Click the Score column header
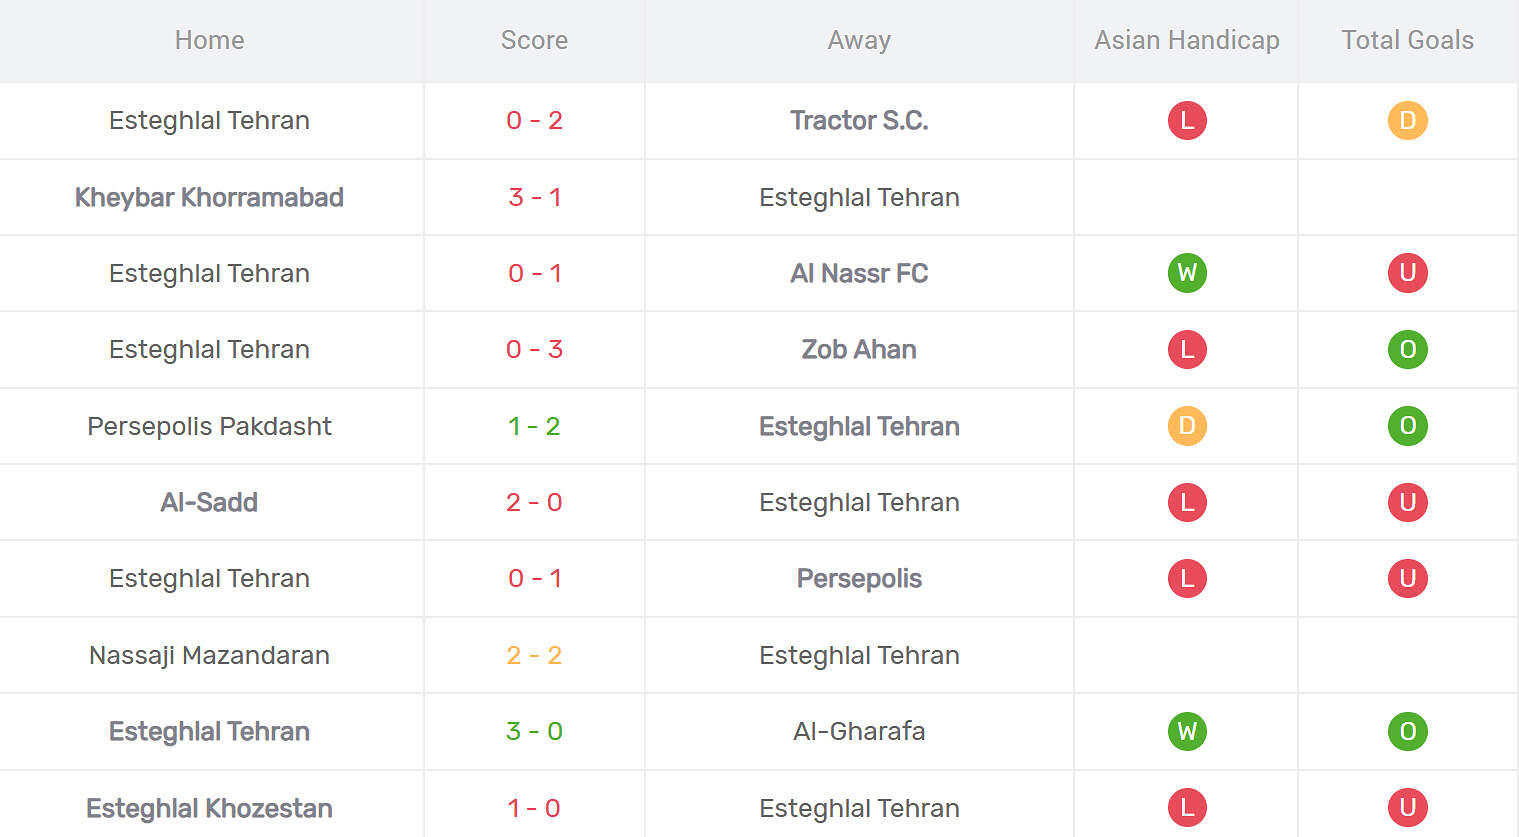The height and width of the screenshot is (837, 1519). click(534, 40)
